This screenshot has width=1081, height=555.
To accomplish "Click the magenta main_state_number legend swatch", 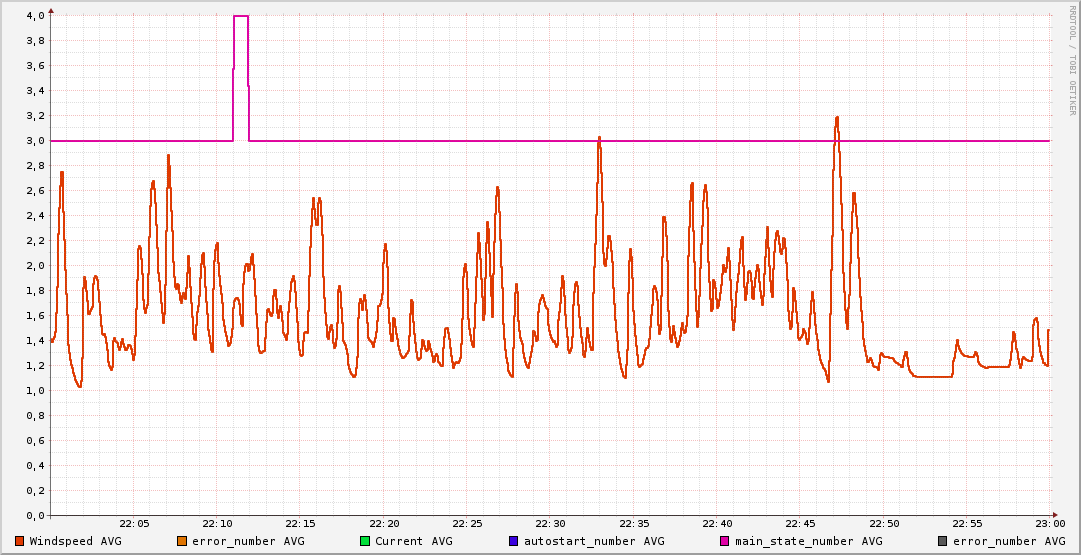I will [x=725, y=541].
